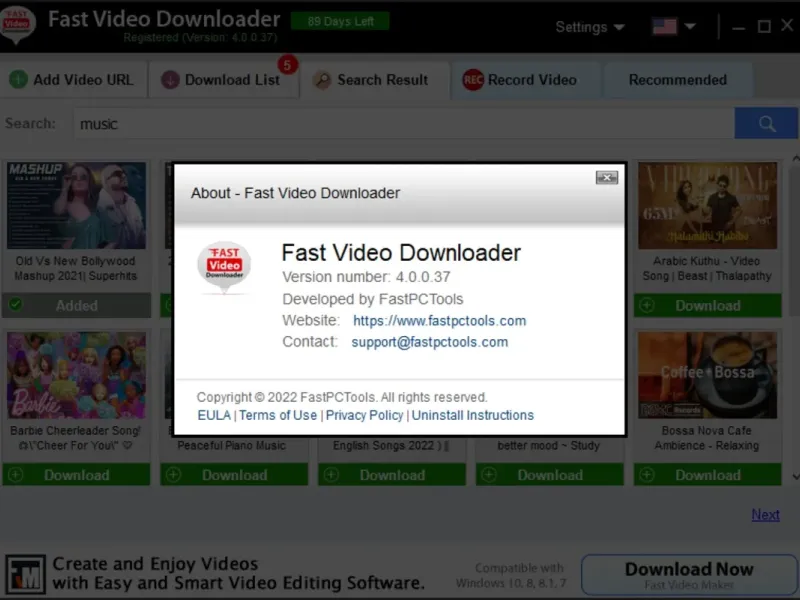
Task: Close the About dialog
Action: click(x=607, y=178)
